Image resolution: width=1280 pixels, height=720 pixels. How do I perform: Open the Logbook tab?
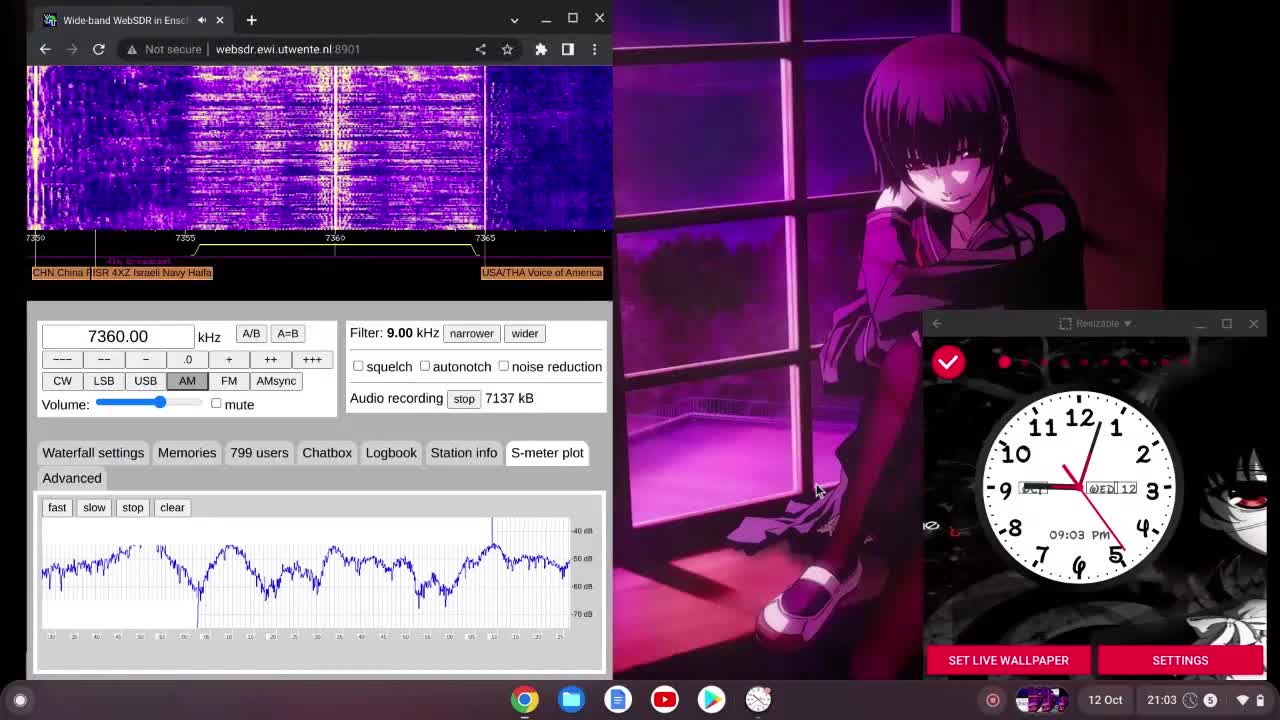(391, 453)
